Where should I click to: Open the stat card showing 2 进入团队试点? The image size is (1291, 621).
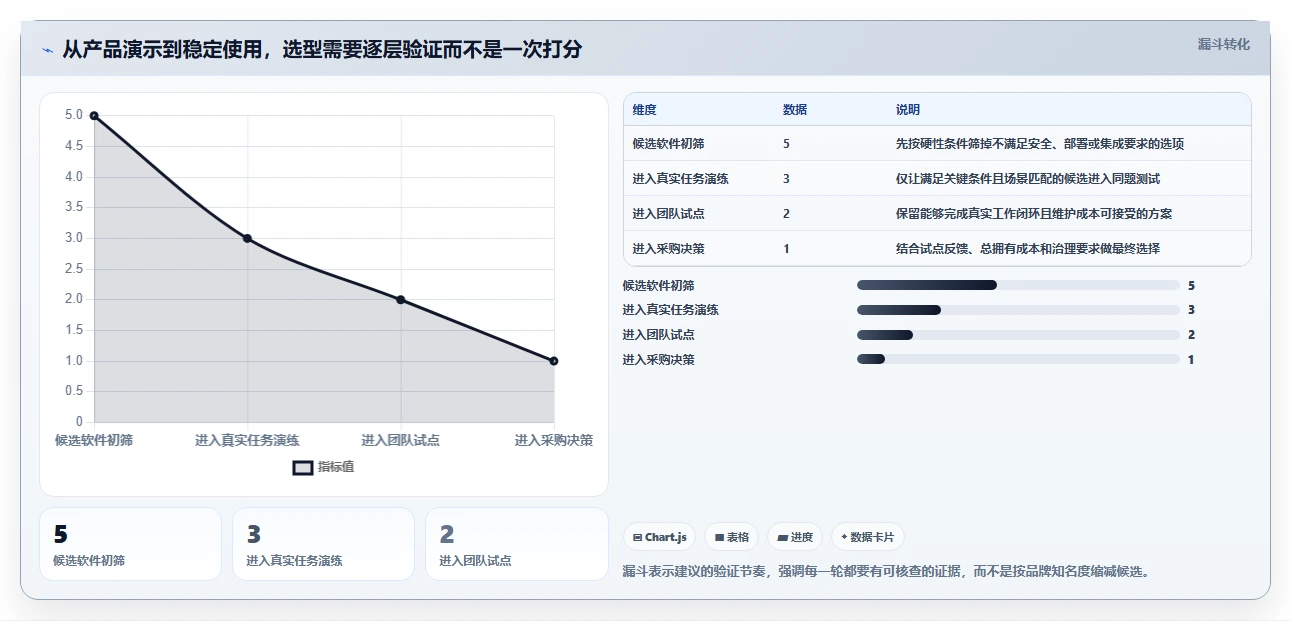coord(517,544)
